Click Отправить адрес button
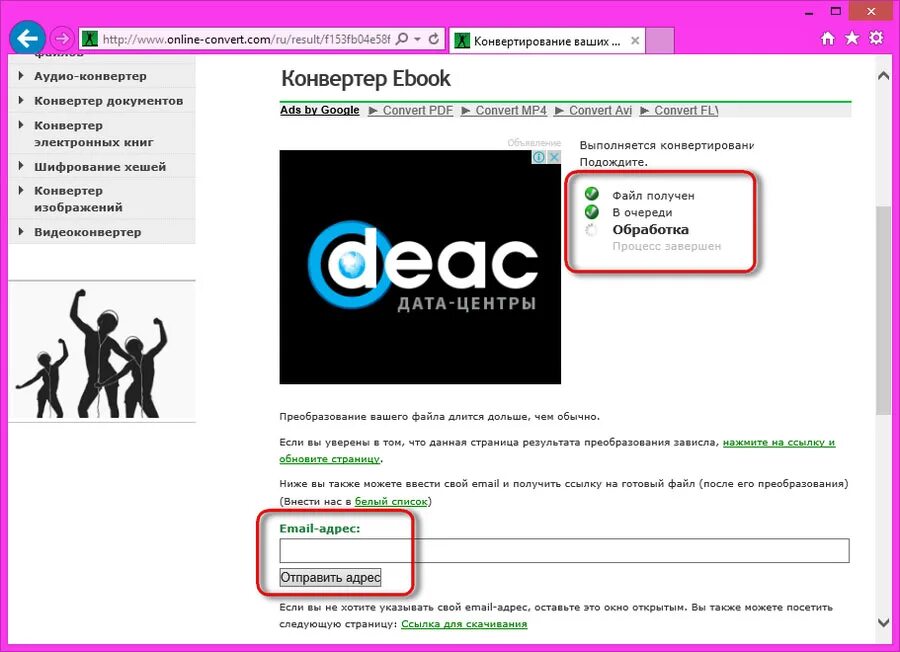The image size is (900, 652). click(x=330, y=577)
